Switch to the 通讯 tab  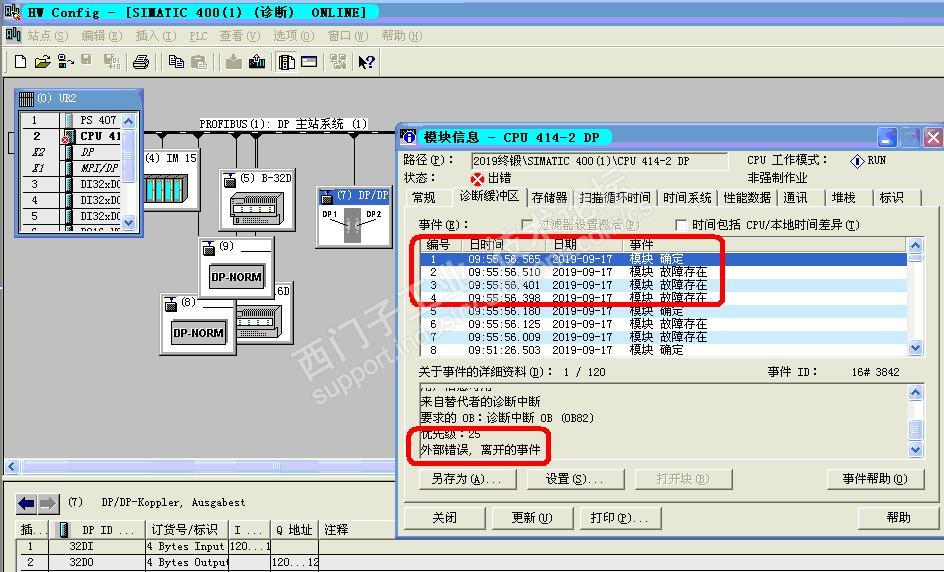[795, 197]
